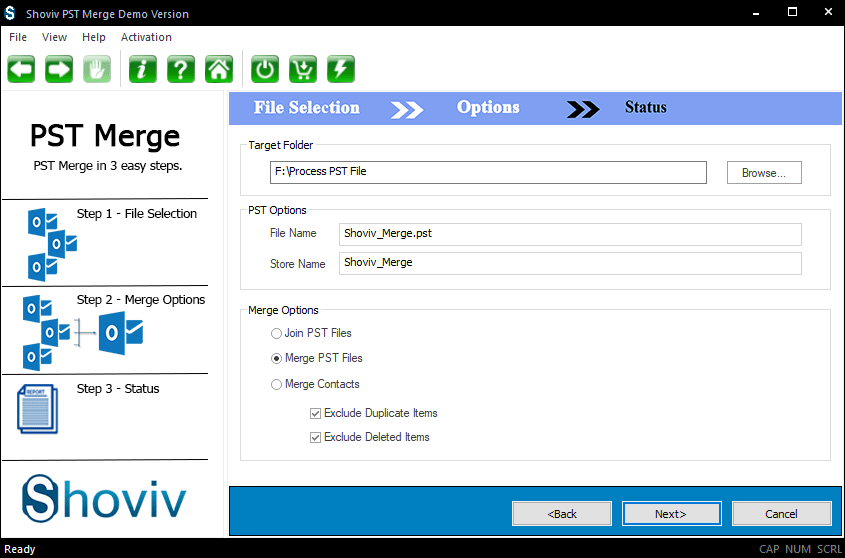Click the Shoviv logo in sidebar
The height and width of the screenshot is (558, 845).
point(104,499)
